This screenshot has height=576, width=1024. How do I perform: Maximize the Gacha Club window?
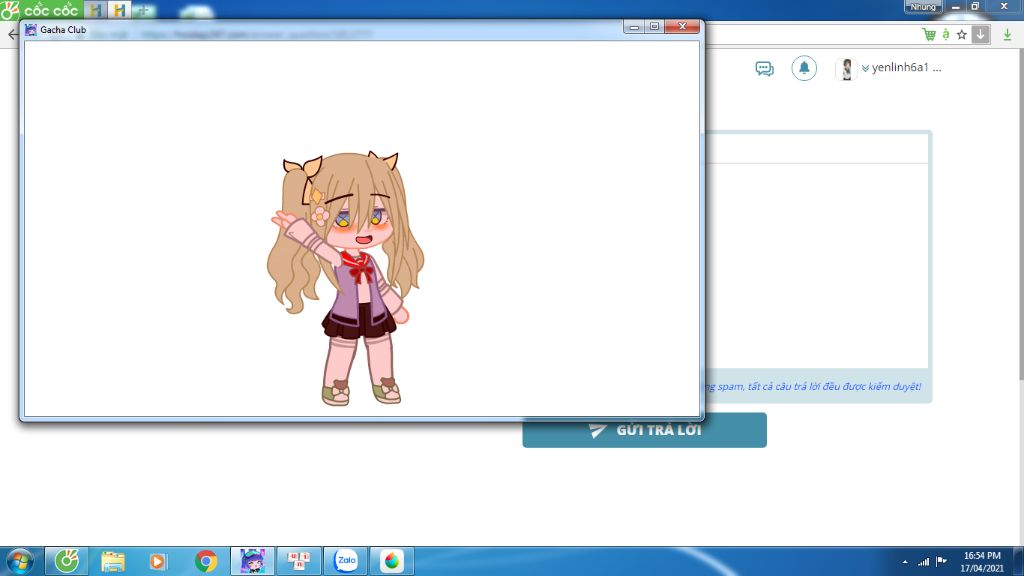point(654,26)
